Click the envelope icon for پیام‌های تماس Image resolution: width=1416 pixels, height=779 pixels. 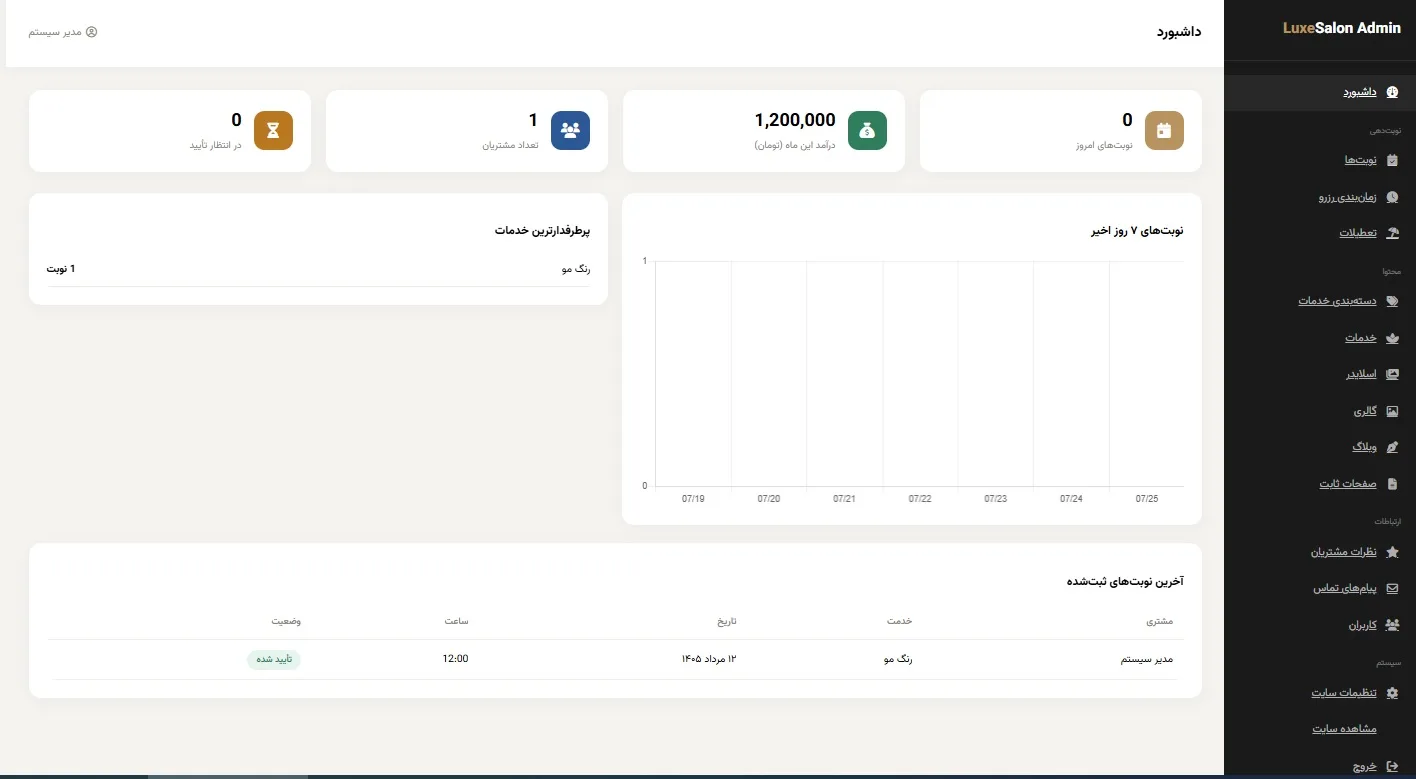coord(1393,588)
